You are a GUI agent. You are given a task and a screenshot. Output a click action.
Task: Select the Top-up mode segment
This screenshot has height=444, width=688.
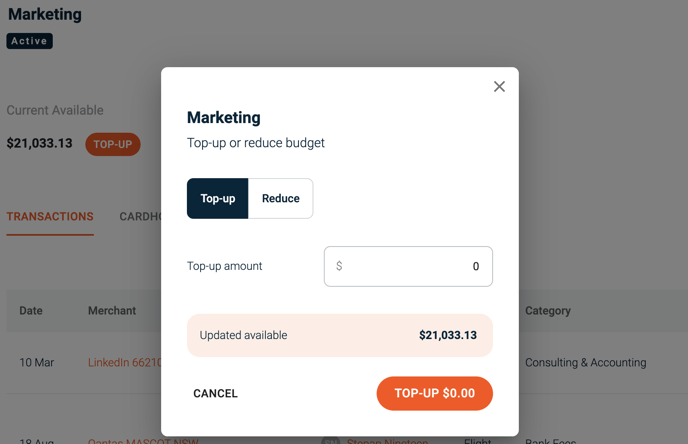tap(218, 198)
